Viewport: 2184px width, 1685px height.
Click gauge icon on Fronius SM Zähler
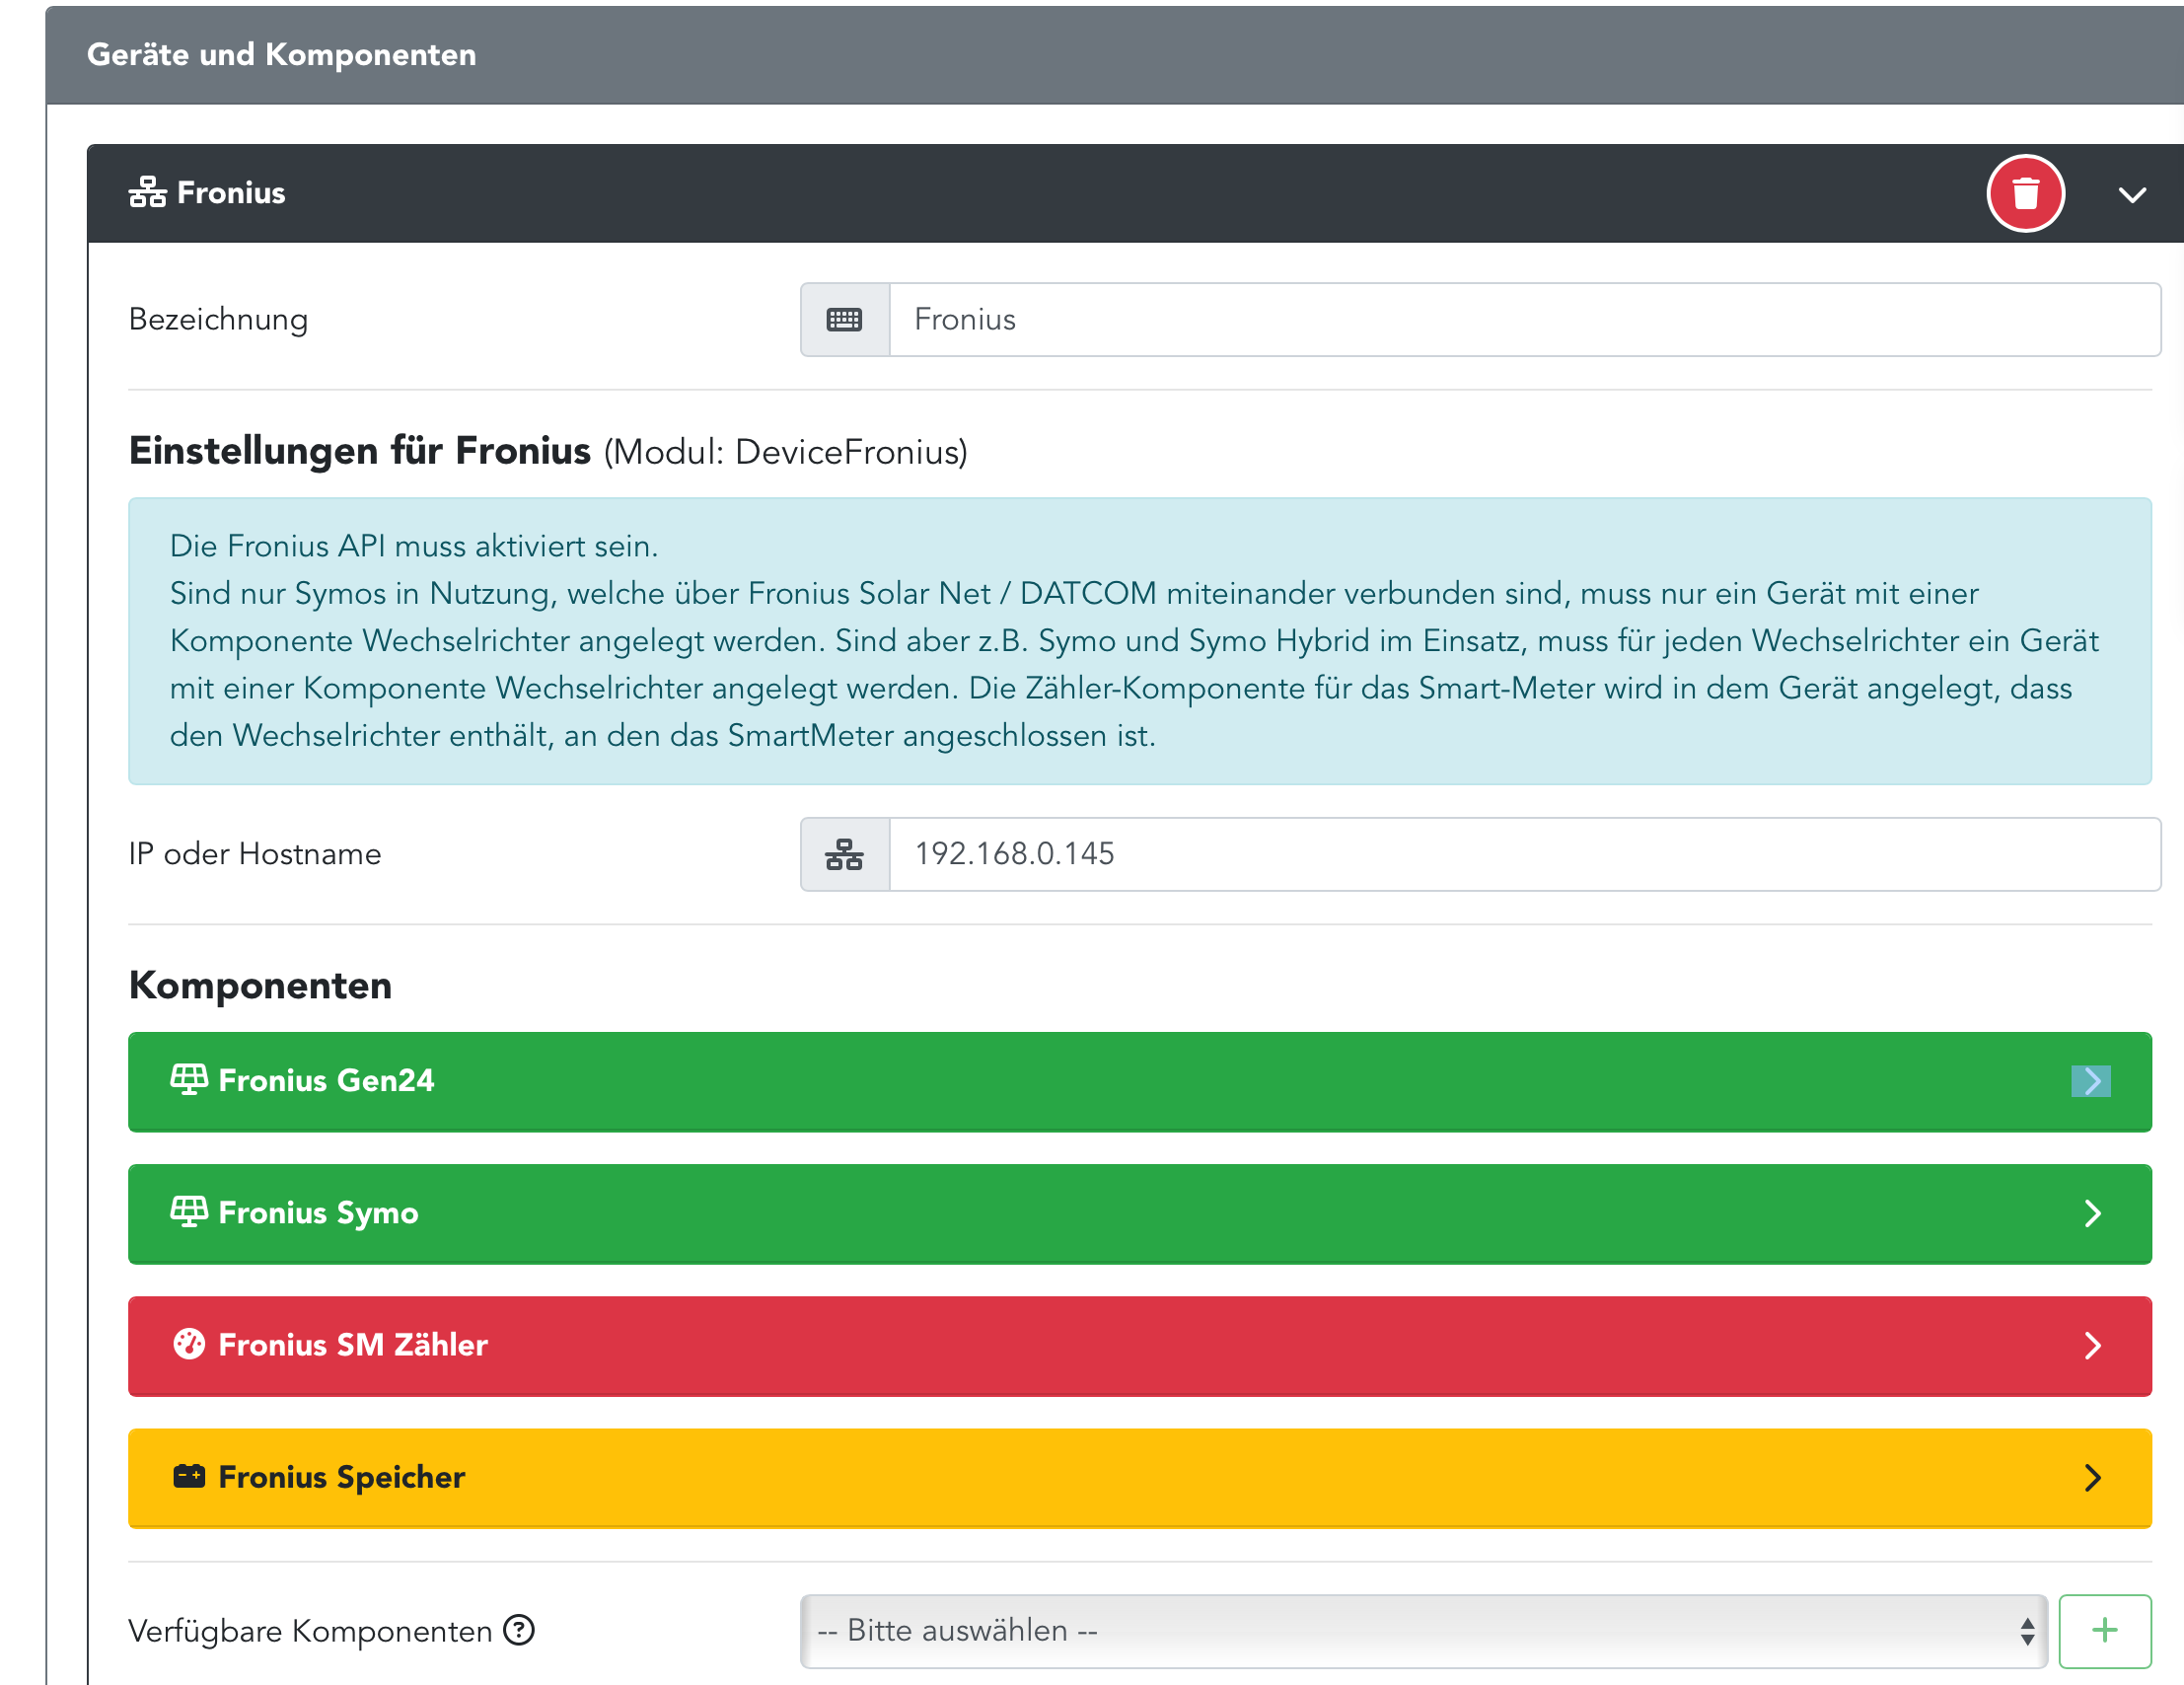(x=188, y=1344)
